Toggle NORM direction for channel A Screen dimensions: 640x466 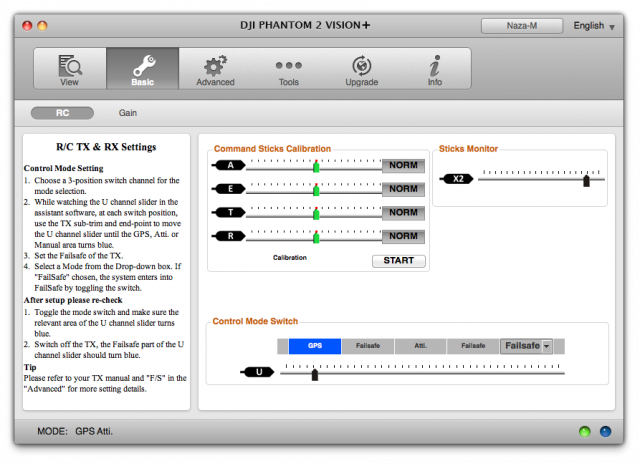coord(403,165)
